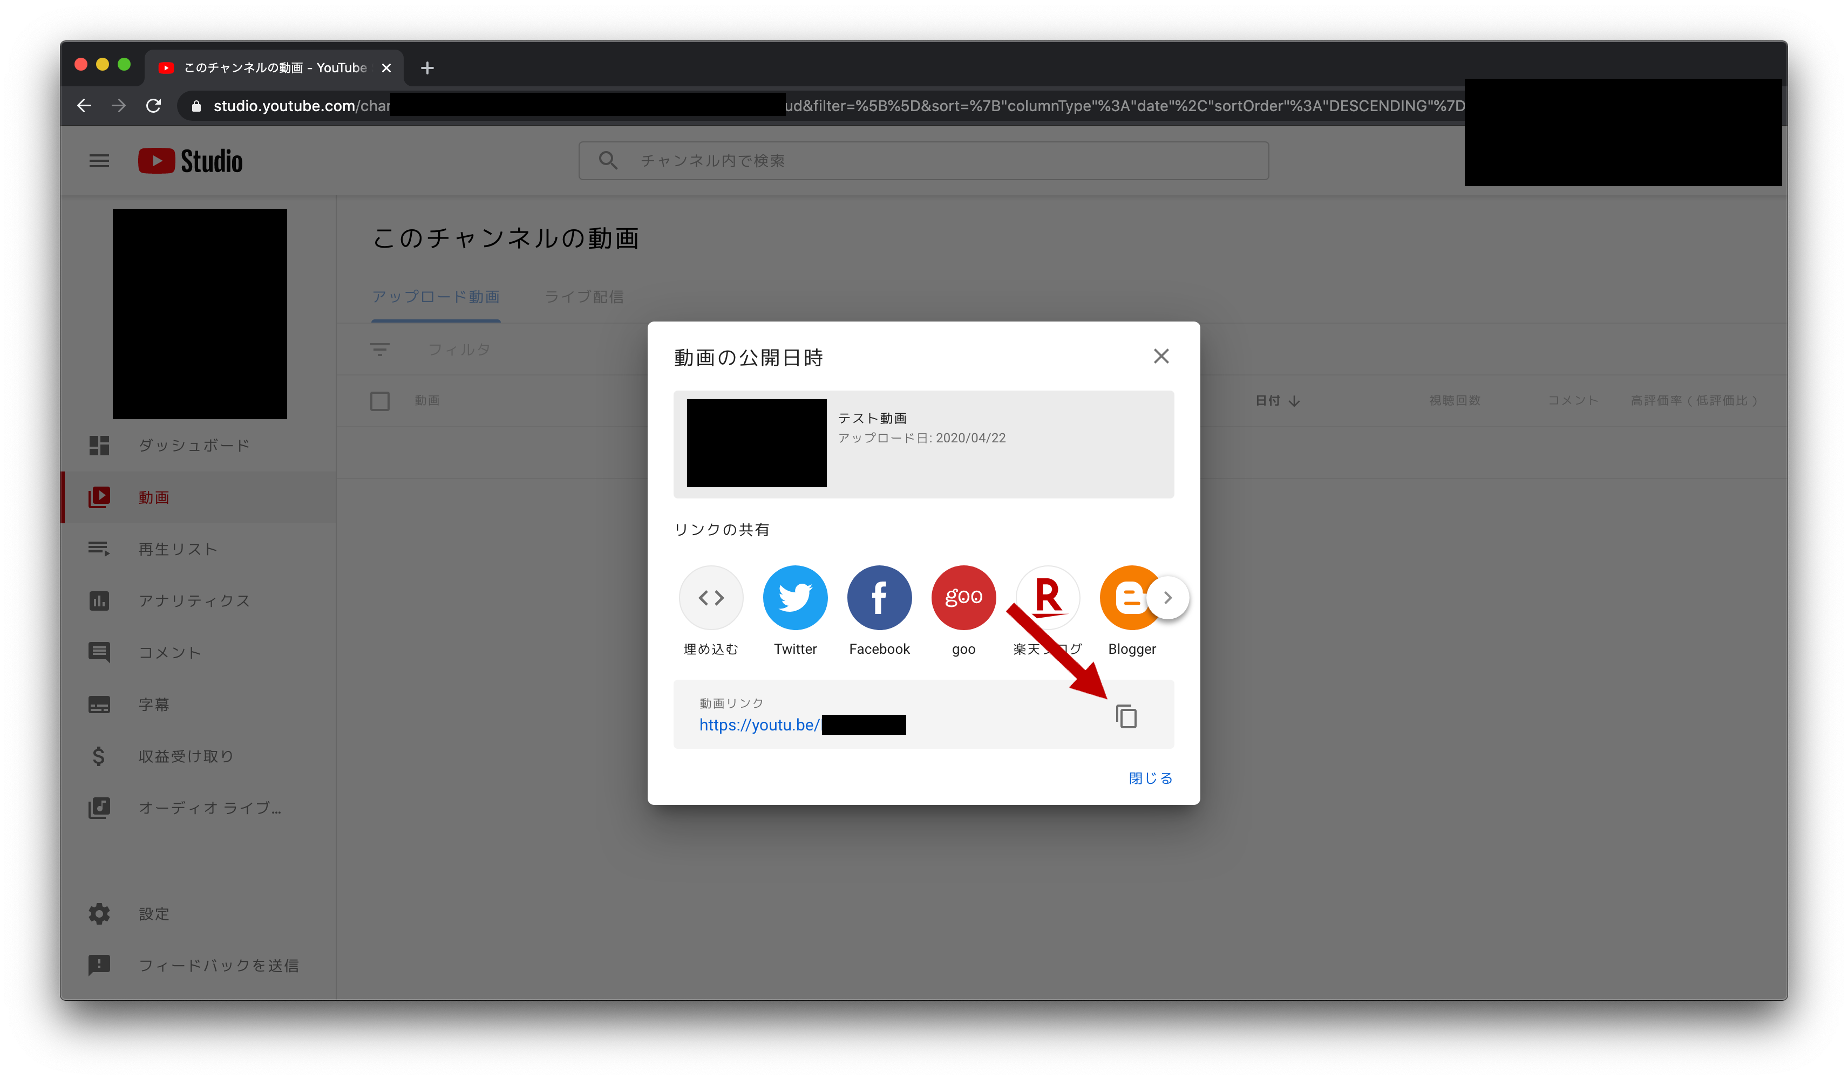
Task: Toggle the select-all checkbox in table header
Action: pyautogui.click(x=380, y=401)
